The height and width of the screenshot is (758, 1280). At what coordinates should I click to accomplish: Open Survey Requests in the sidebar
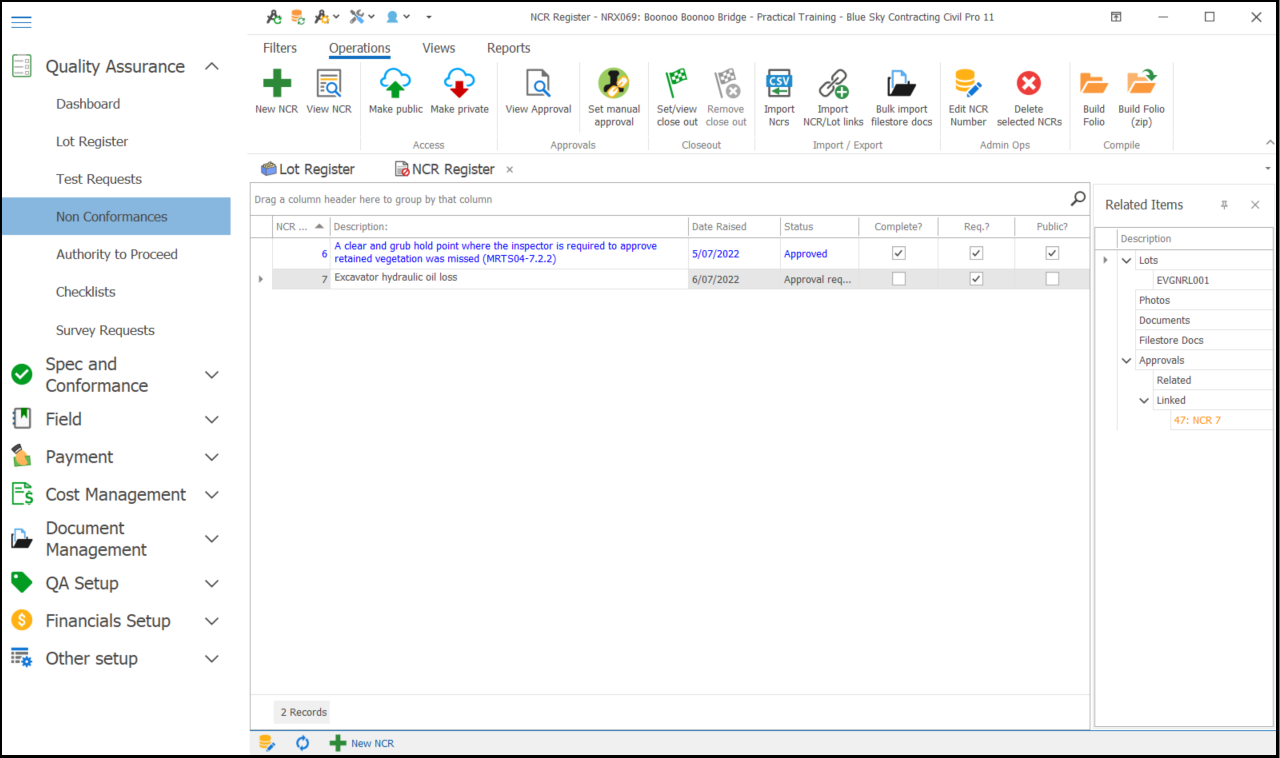[105, 330]
